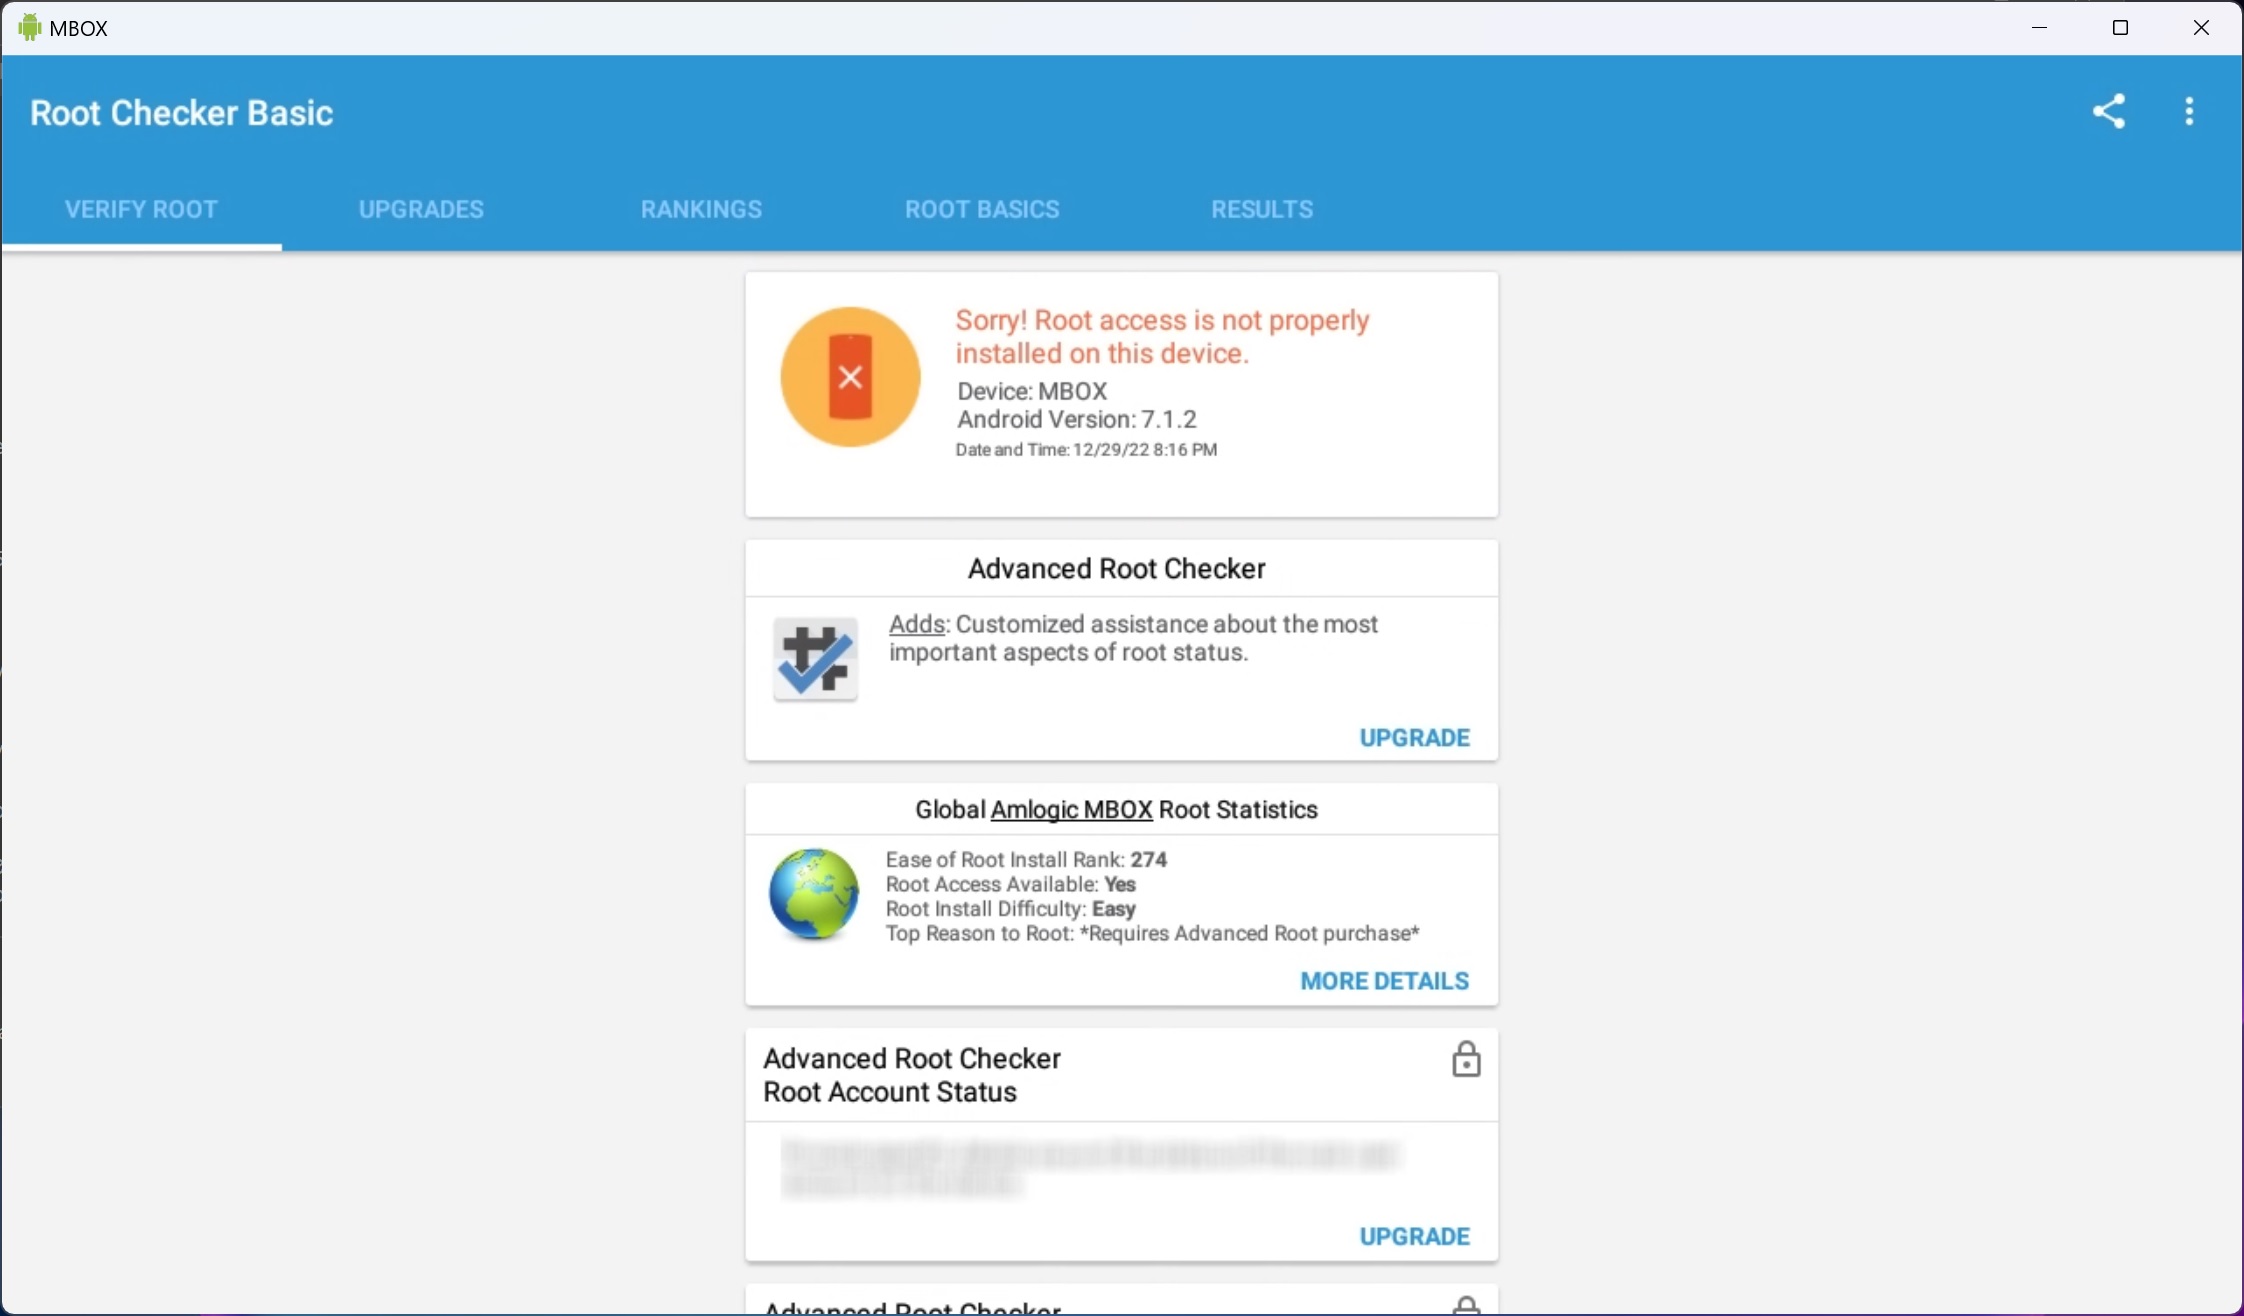Open the Root Basics tab
The height and width of the screenshot is (1316, 2244).
(982, 209)
